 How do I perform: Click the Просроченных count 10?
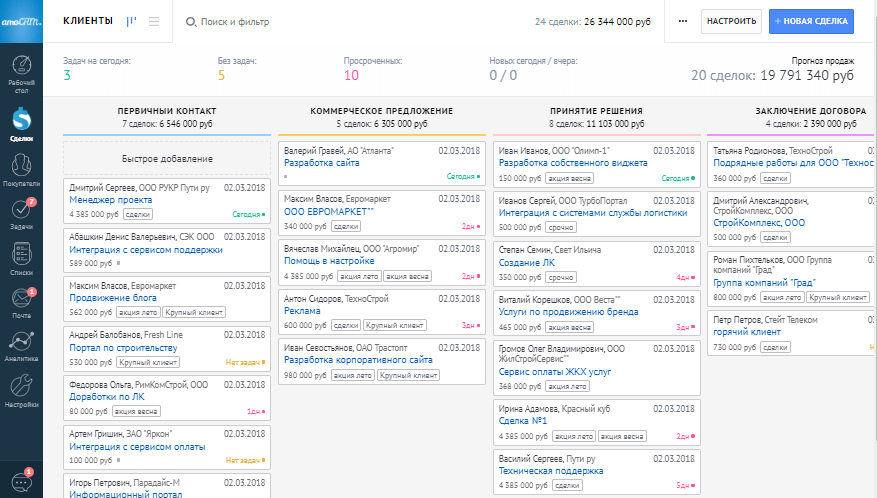point(351,76)
